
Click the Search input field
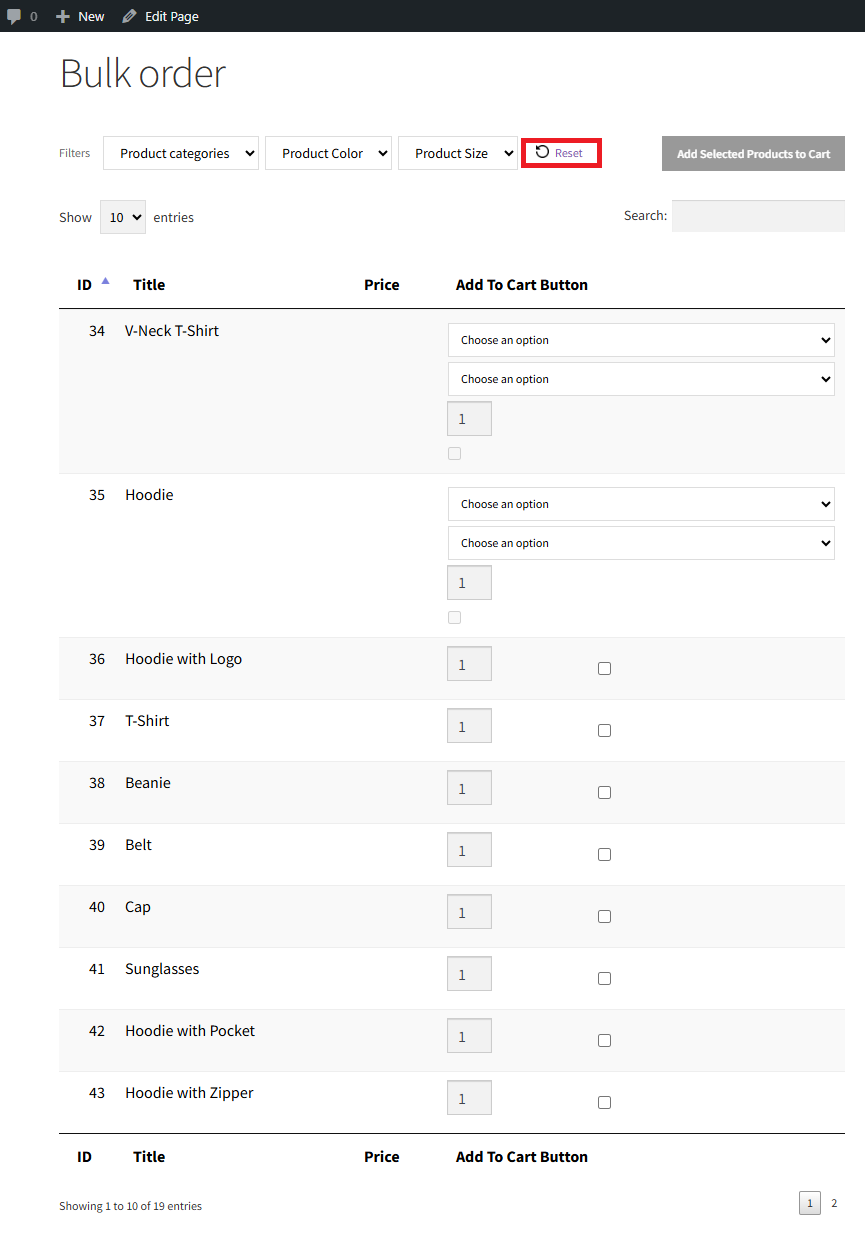[x=757, y=216]
